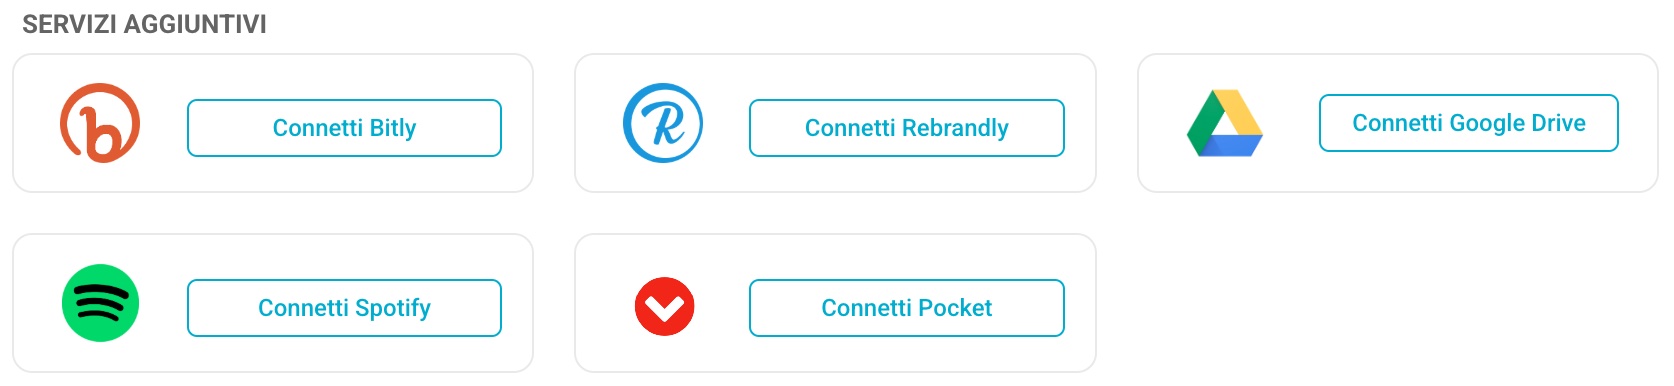This screenshot has width=1674, height=386.
Task: Click the white chevron inside the Pocket logo
Action: point(665,309)
